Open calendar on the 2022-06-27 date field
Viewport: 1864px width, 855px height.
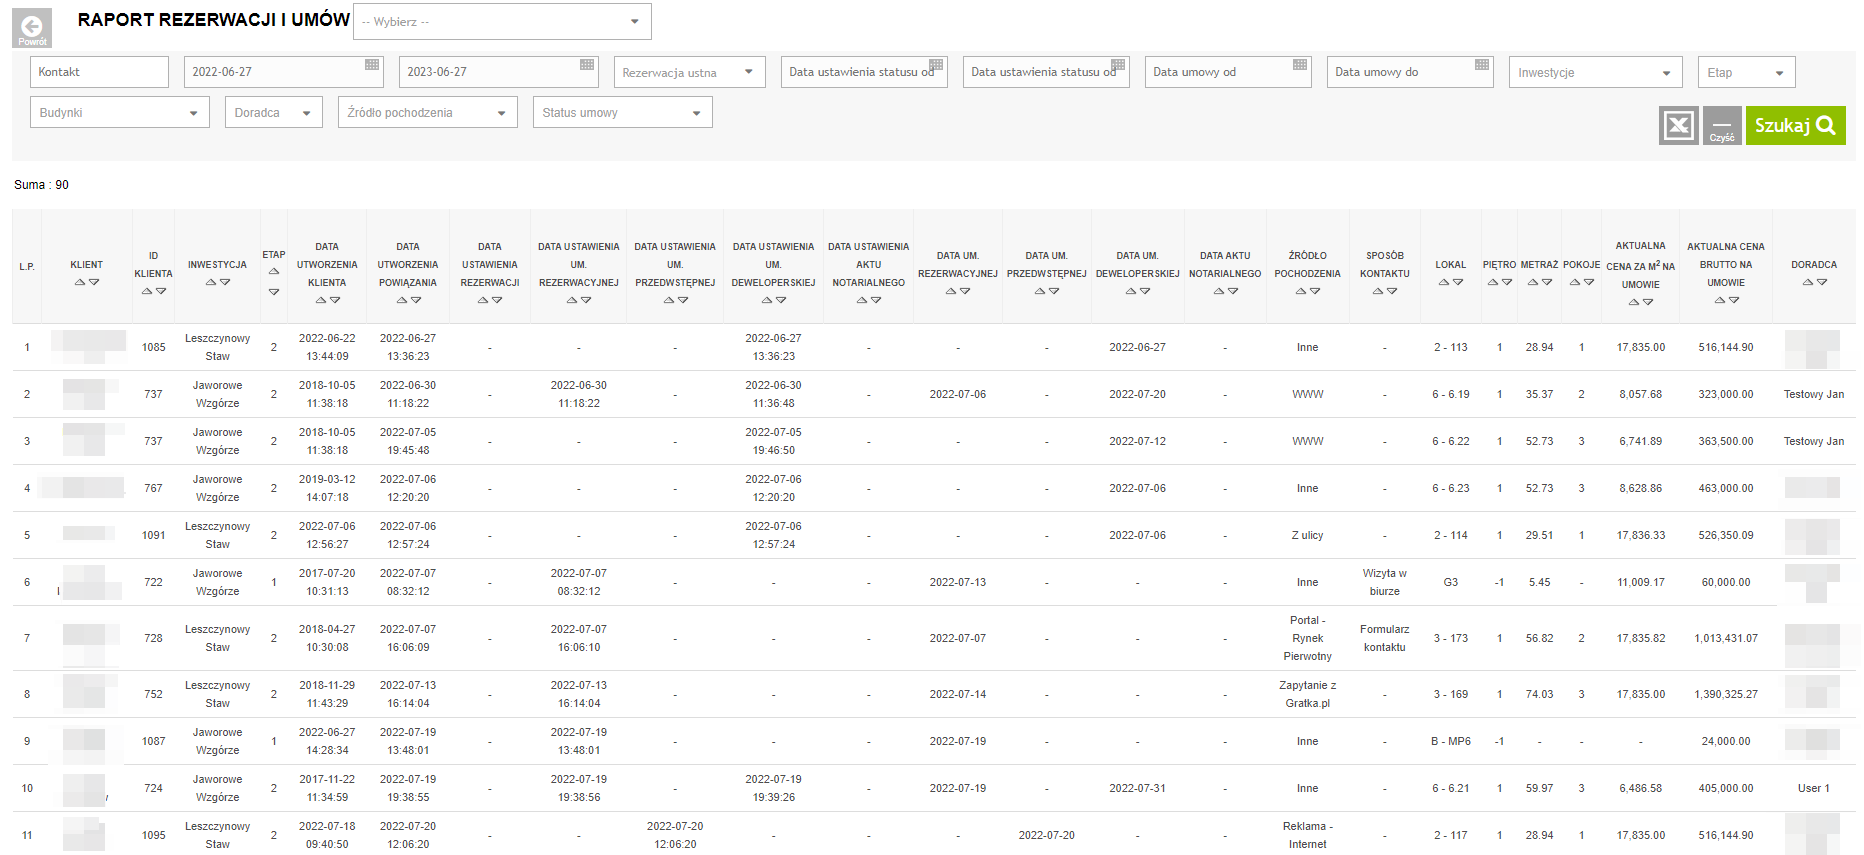click(372, 65)
